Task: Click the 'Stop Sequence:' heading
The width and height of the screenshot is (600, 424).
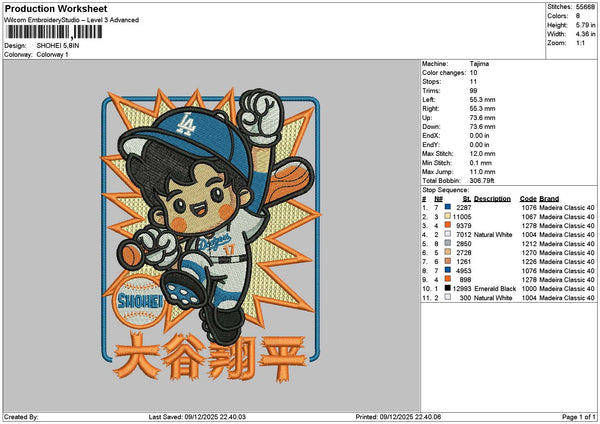Action: coord(445,190)
